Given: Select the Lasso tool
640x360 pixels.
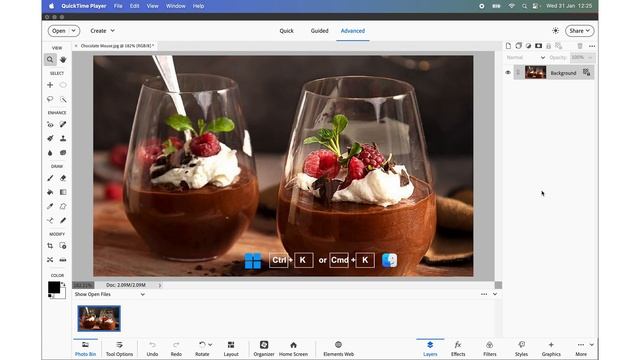Looking at the screenshot, I should [50, 99].
